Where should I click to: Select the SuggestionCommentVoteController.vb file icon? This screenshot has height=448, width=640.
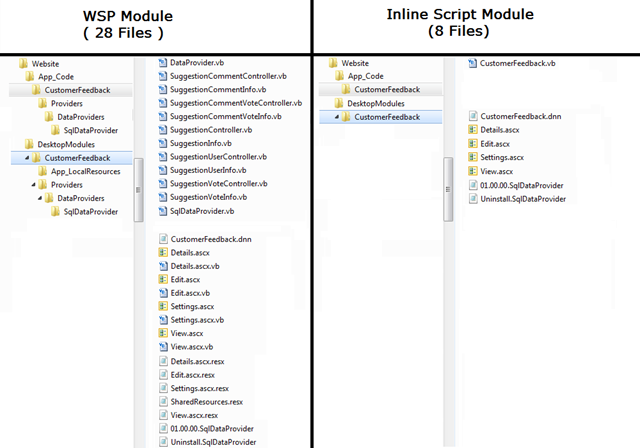pyautogui.click(x=163, y=103)
